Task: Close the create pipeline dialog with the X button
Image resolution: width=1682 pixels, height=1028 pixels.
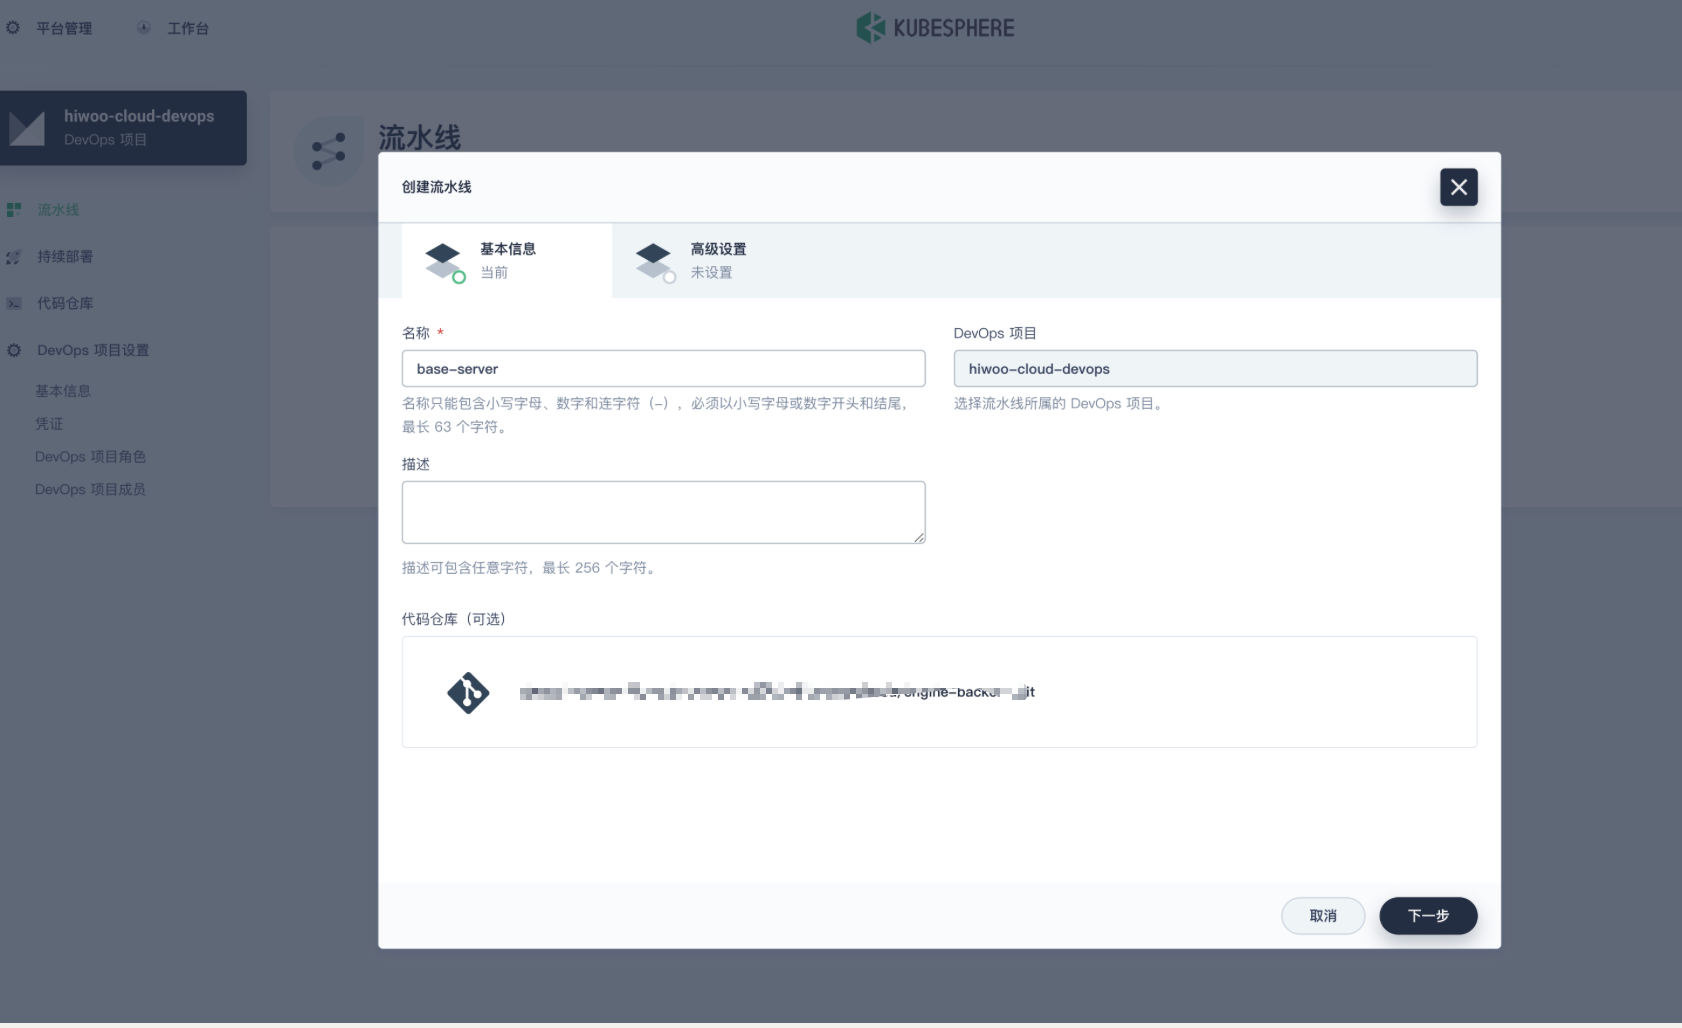Action: tap(1458, 187)
